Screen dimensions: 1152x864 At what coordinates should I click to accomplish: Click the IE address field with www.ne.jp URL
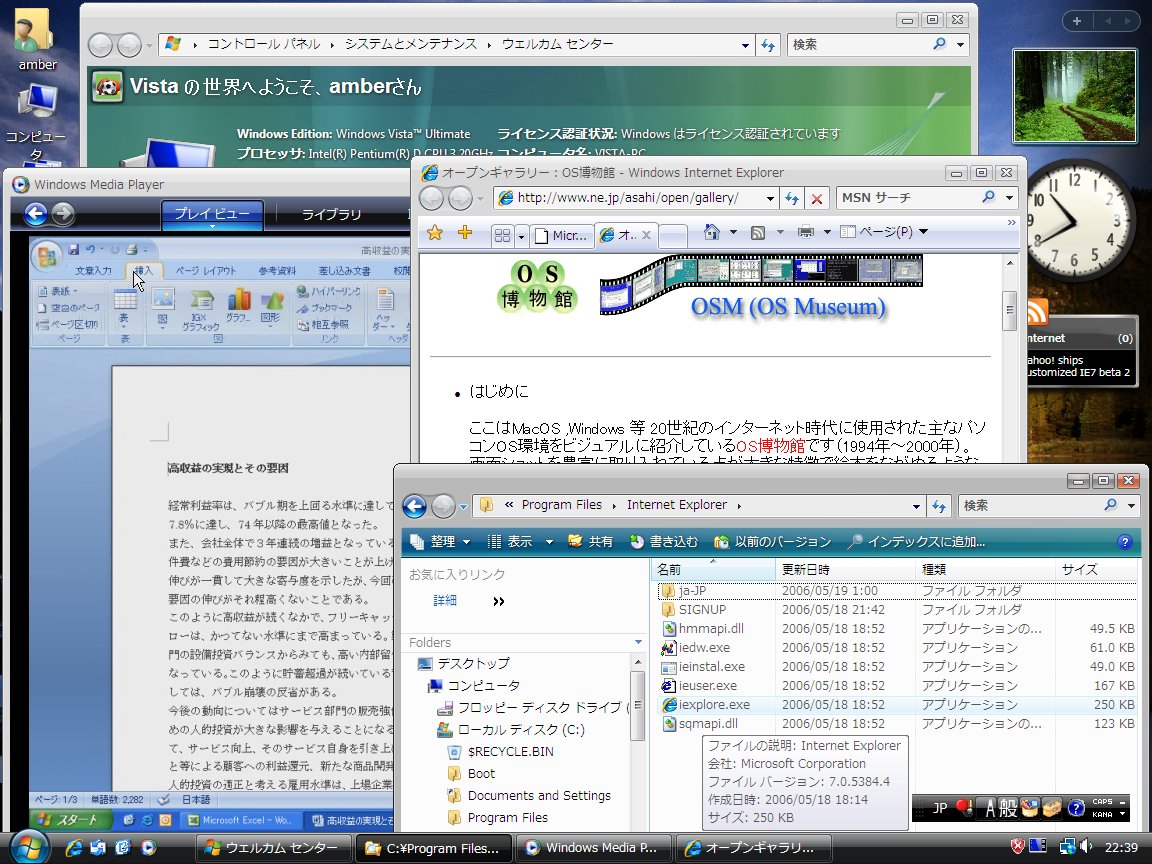point(638,198)
